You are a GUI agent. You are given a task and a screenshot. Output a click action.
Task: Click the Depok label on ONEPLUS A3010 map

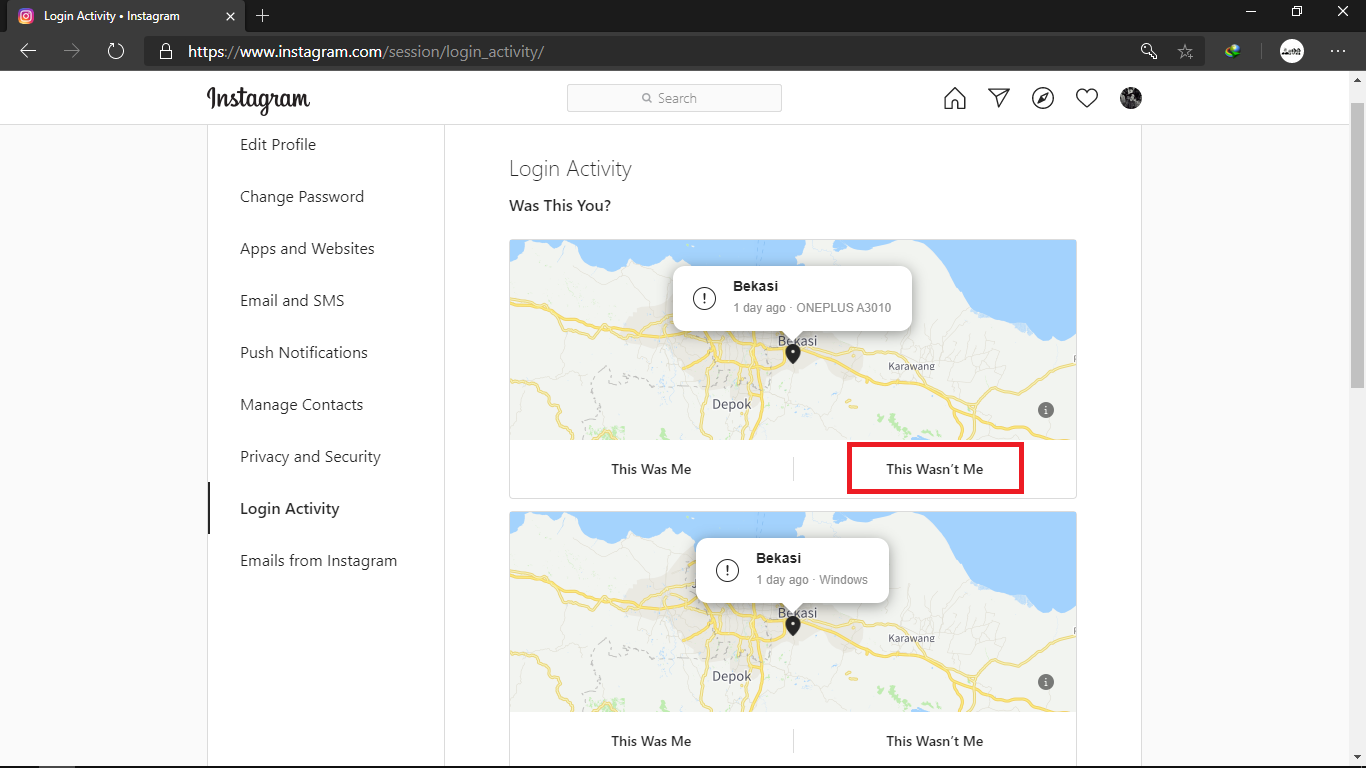click(732, 404)
